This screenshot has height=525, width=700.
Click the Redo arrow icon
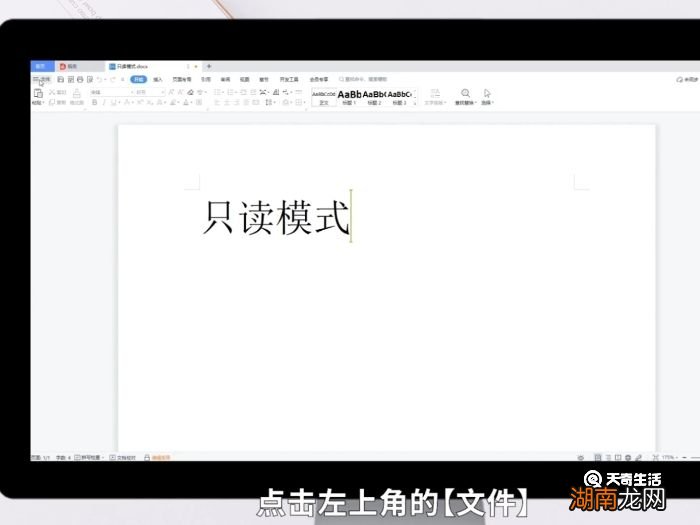tap(112, 79)
